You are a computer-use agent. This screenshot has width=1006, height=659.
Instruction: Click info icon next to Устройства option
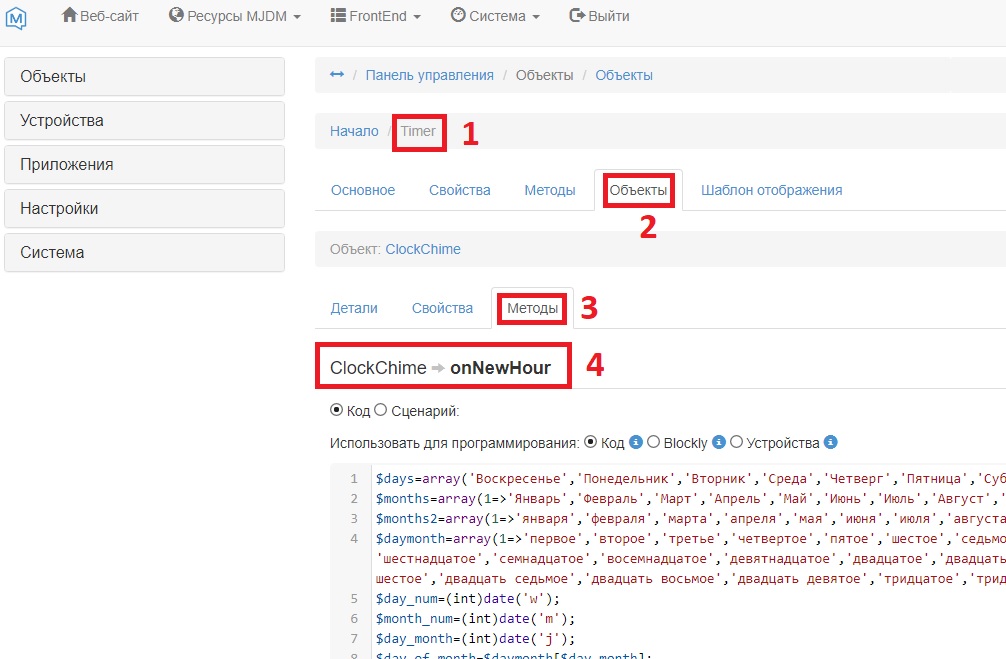[830, 442]
